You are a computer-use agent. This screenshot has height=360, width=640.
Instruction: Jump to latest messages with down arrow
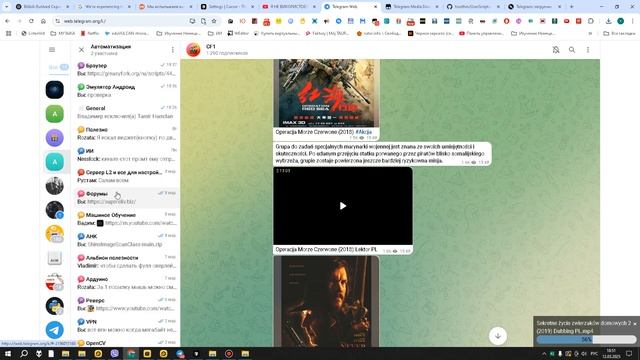click(498, 336)
